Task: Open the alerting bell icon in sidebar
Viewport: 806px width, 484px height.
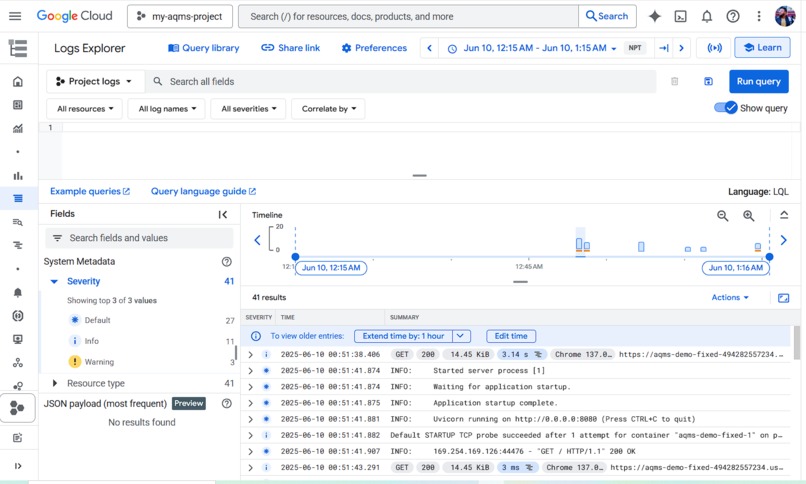Action: [18, 292]
